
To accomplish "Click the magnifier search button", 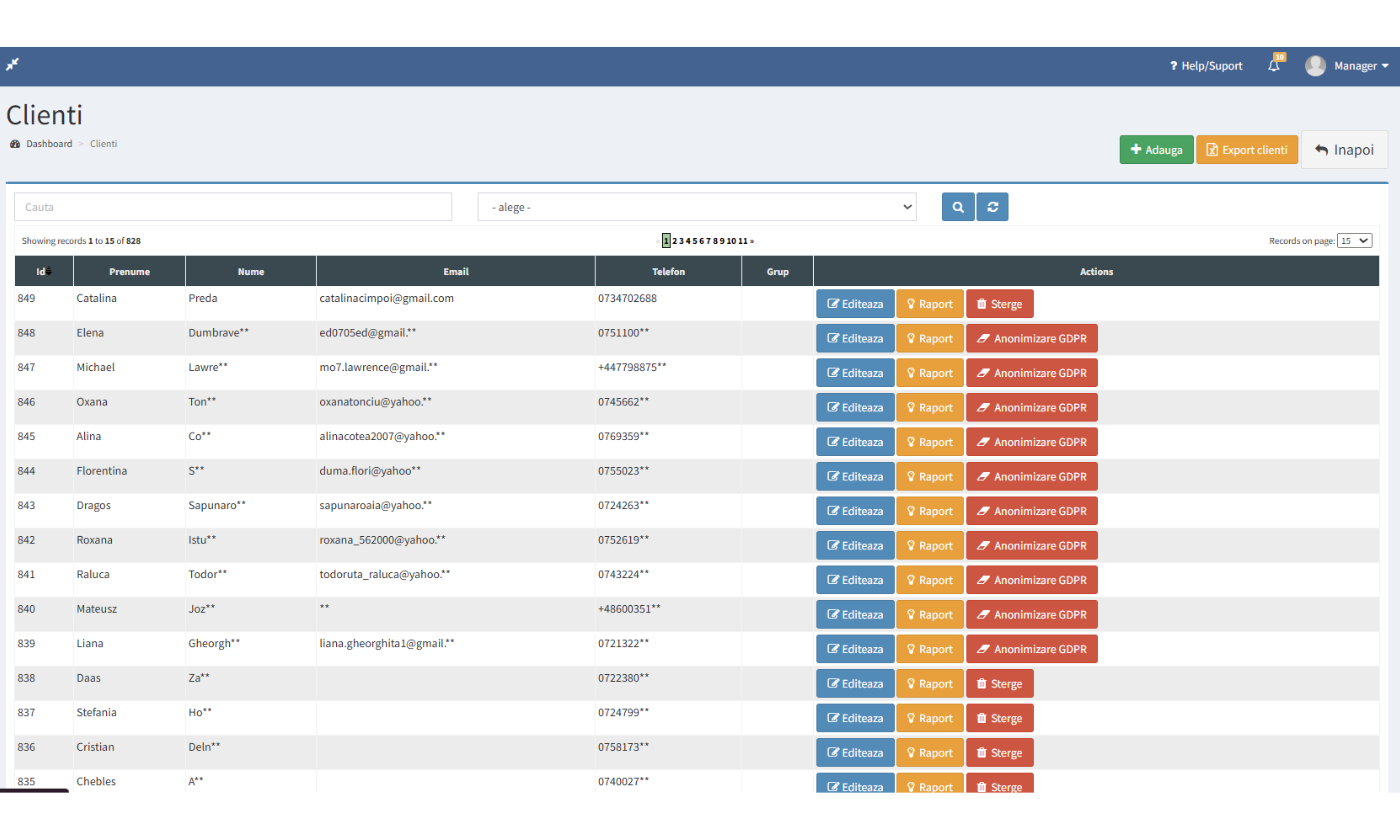I will pyautogui.click(x=958, y=207).
